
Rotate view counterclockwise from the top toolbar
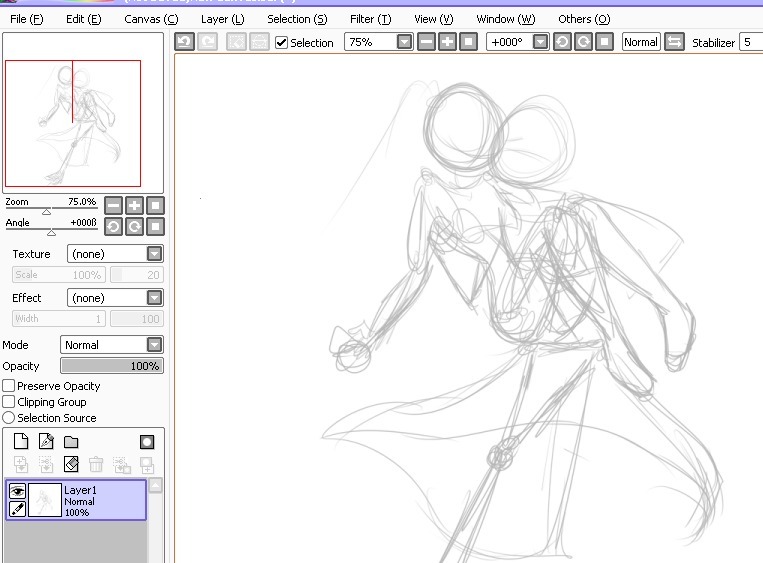coord(562,42)
